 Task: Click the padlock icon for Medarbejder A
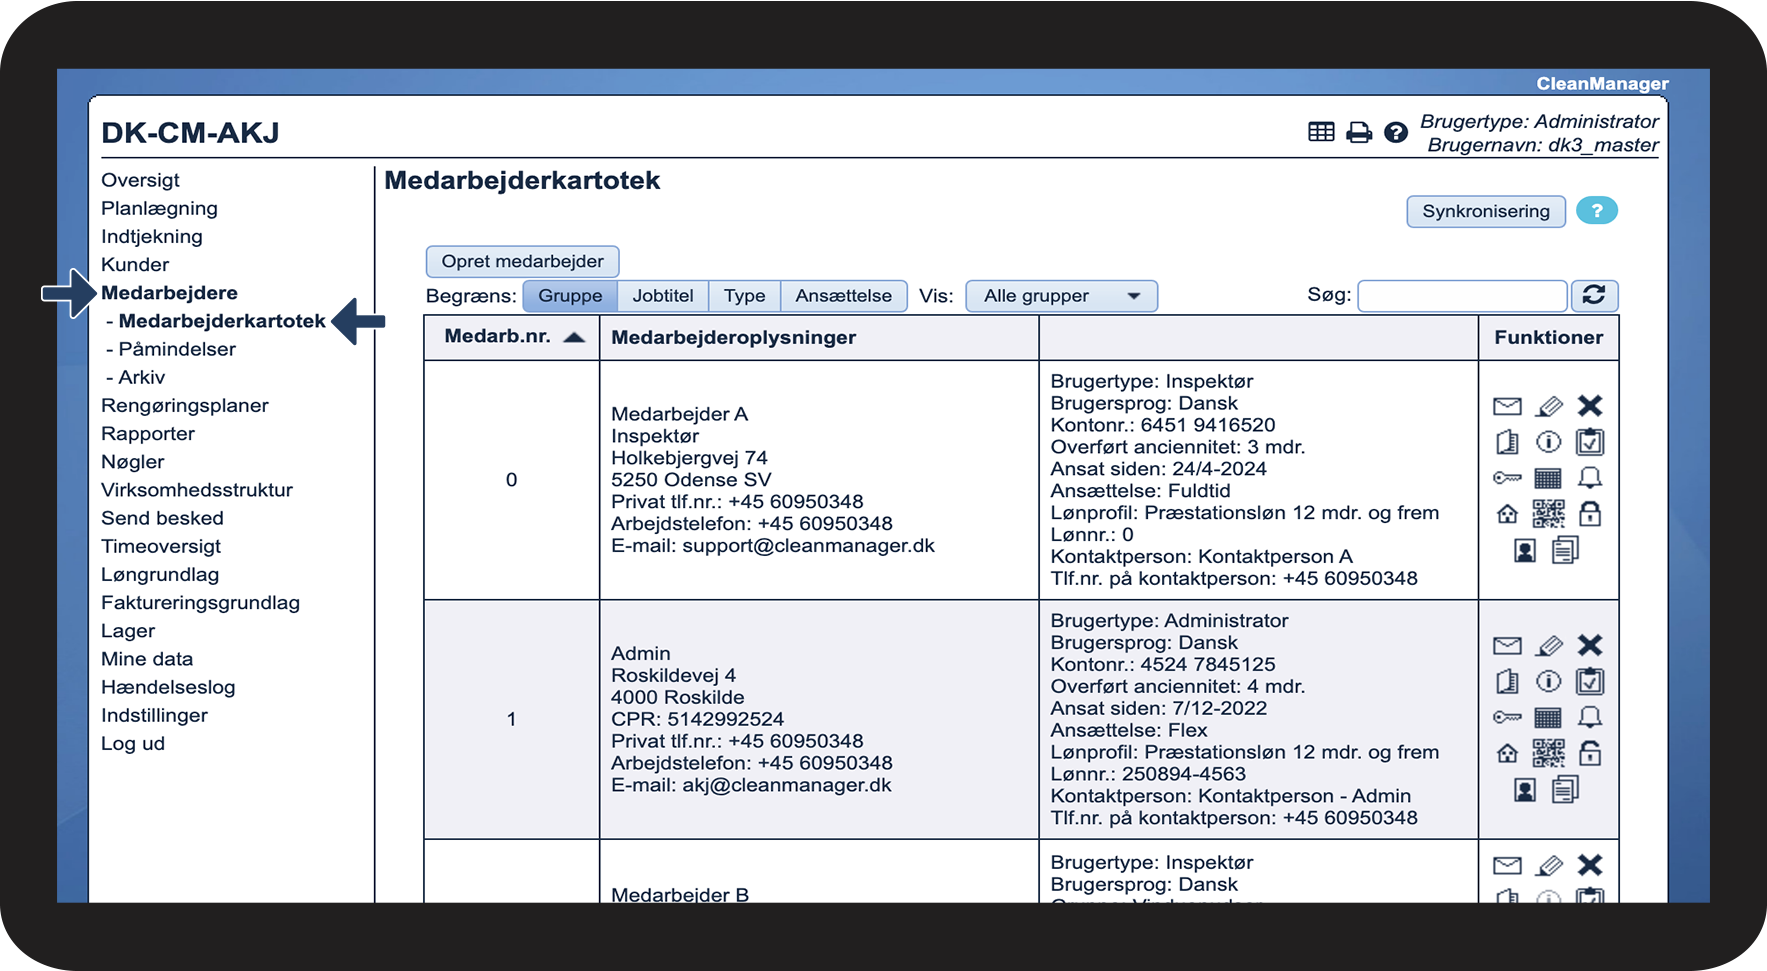[1589, 514]
